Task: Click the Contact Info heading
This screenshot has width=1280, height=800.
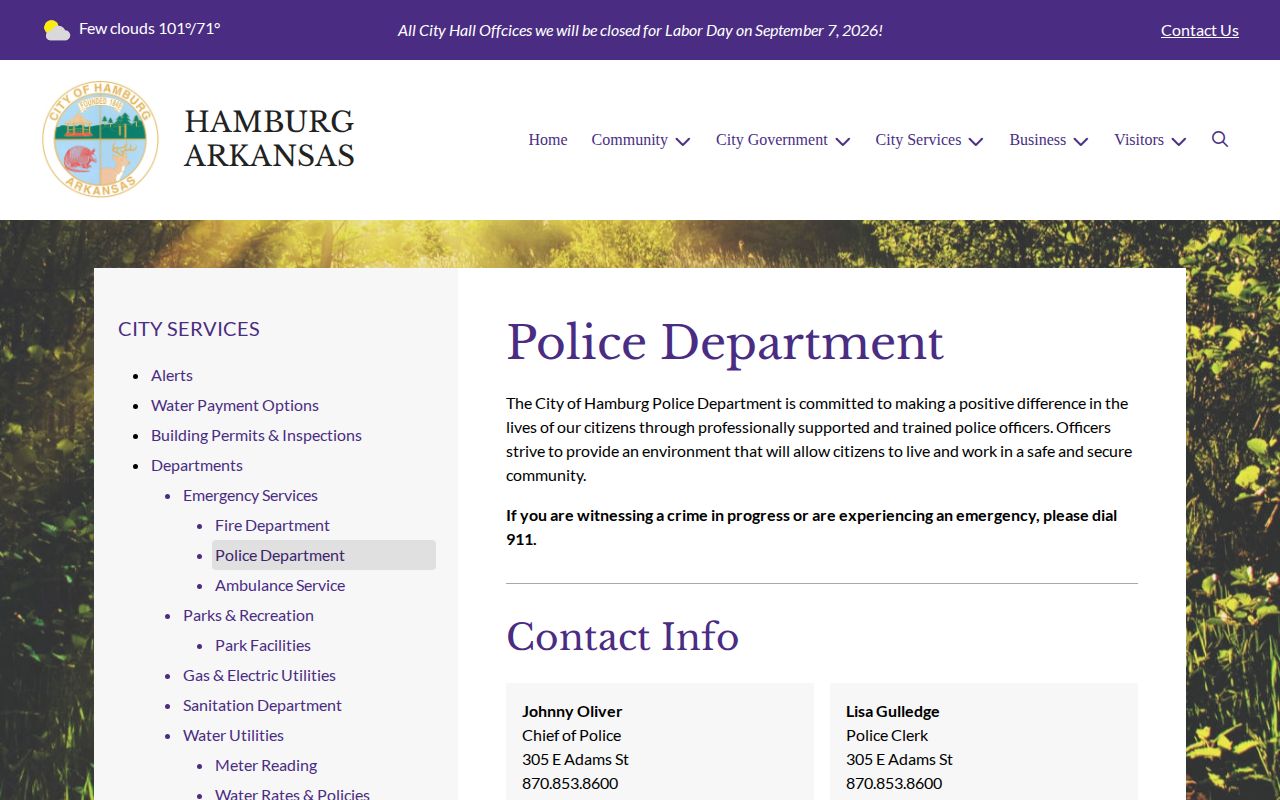Action: (x=622, y=636)
